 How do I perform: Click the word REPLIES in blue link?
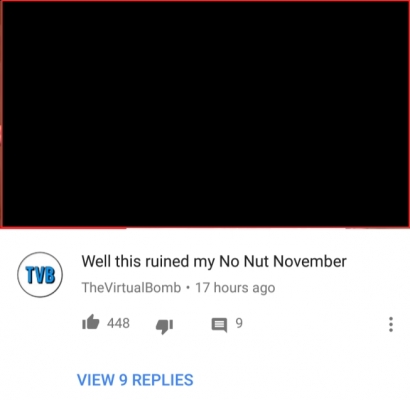pos(163,380)
